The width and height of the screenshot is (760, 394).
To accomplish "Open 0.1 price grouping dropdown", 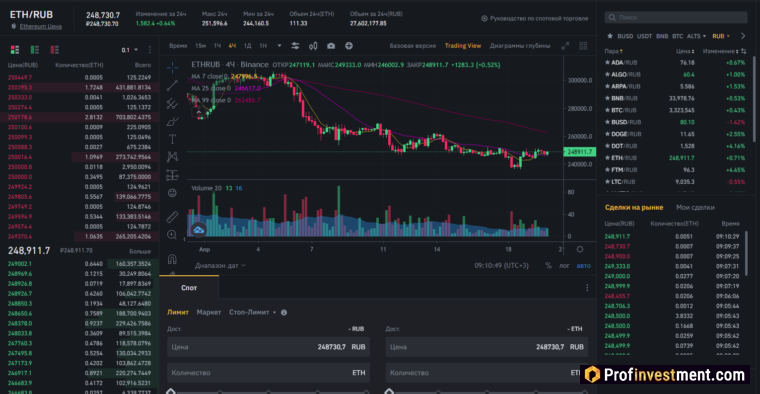I will 130,50.
